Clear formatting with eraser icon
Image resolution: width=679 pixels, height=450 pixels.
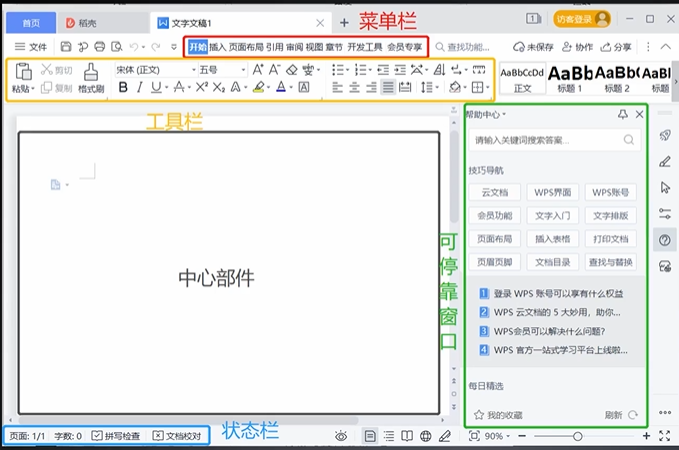292,69
